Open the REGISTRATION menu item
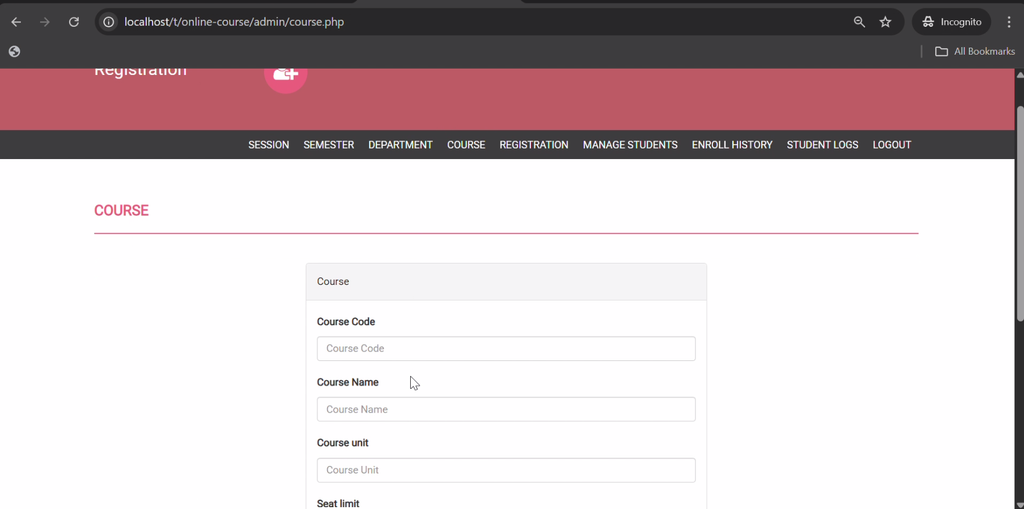This screenshot has width=1024, height=509. 534,145
